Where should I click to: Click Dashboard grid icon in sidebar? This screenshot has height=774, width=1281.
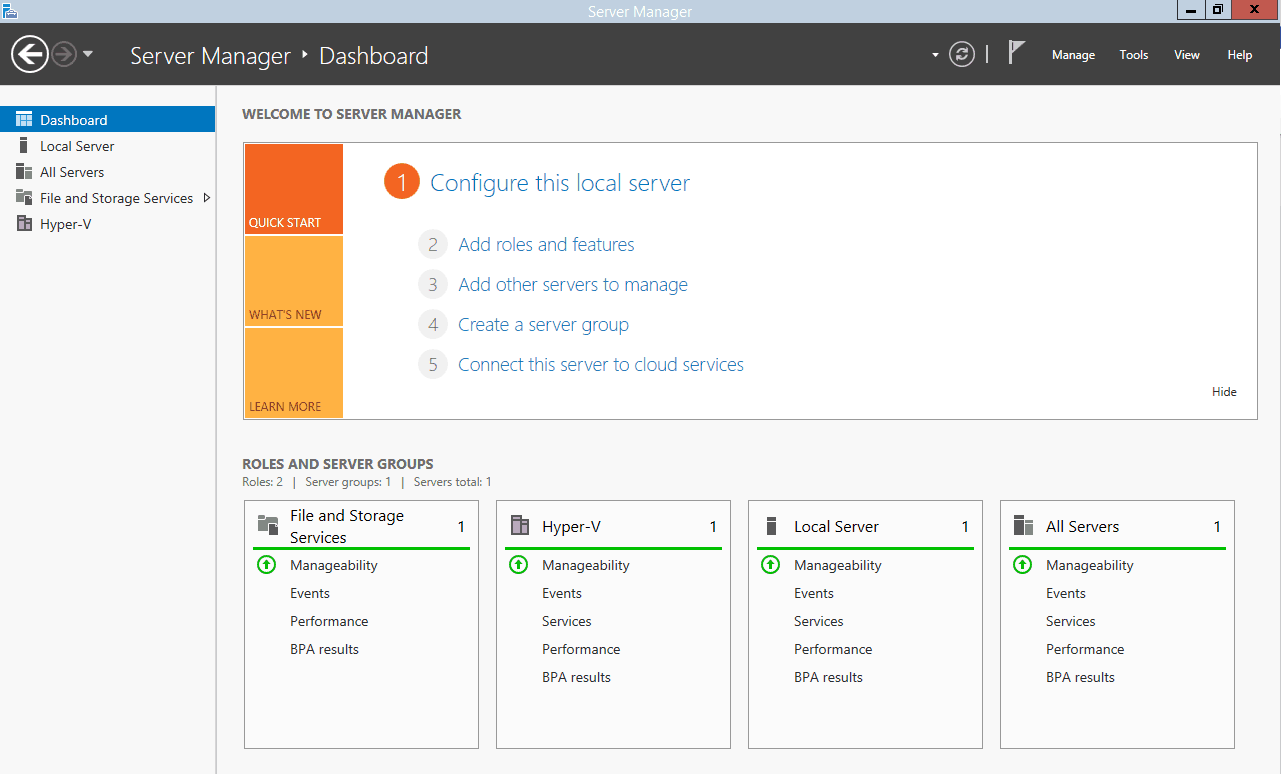24,119
